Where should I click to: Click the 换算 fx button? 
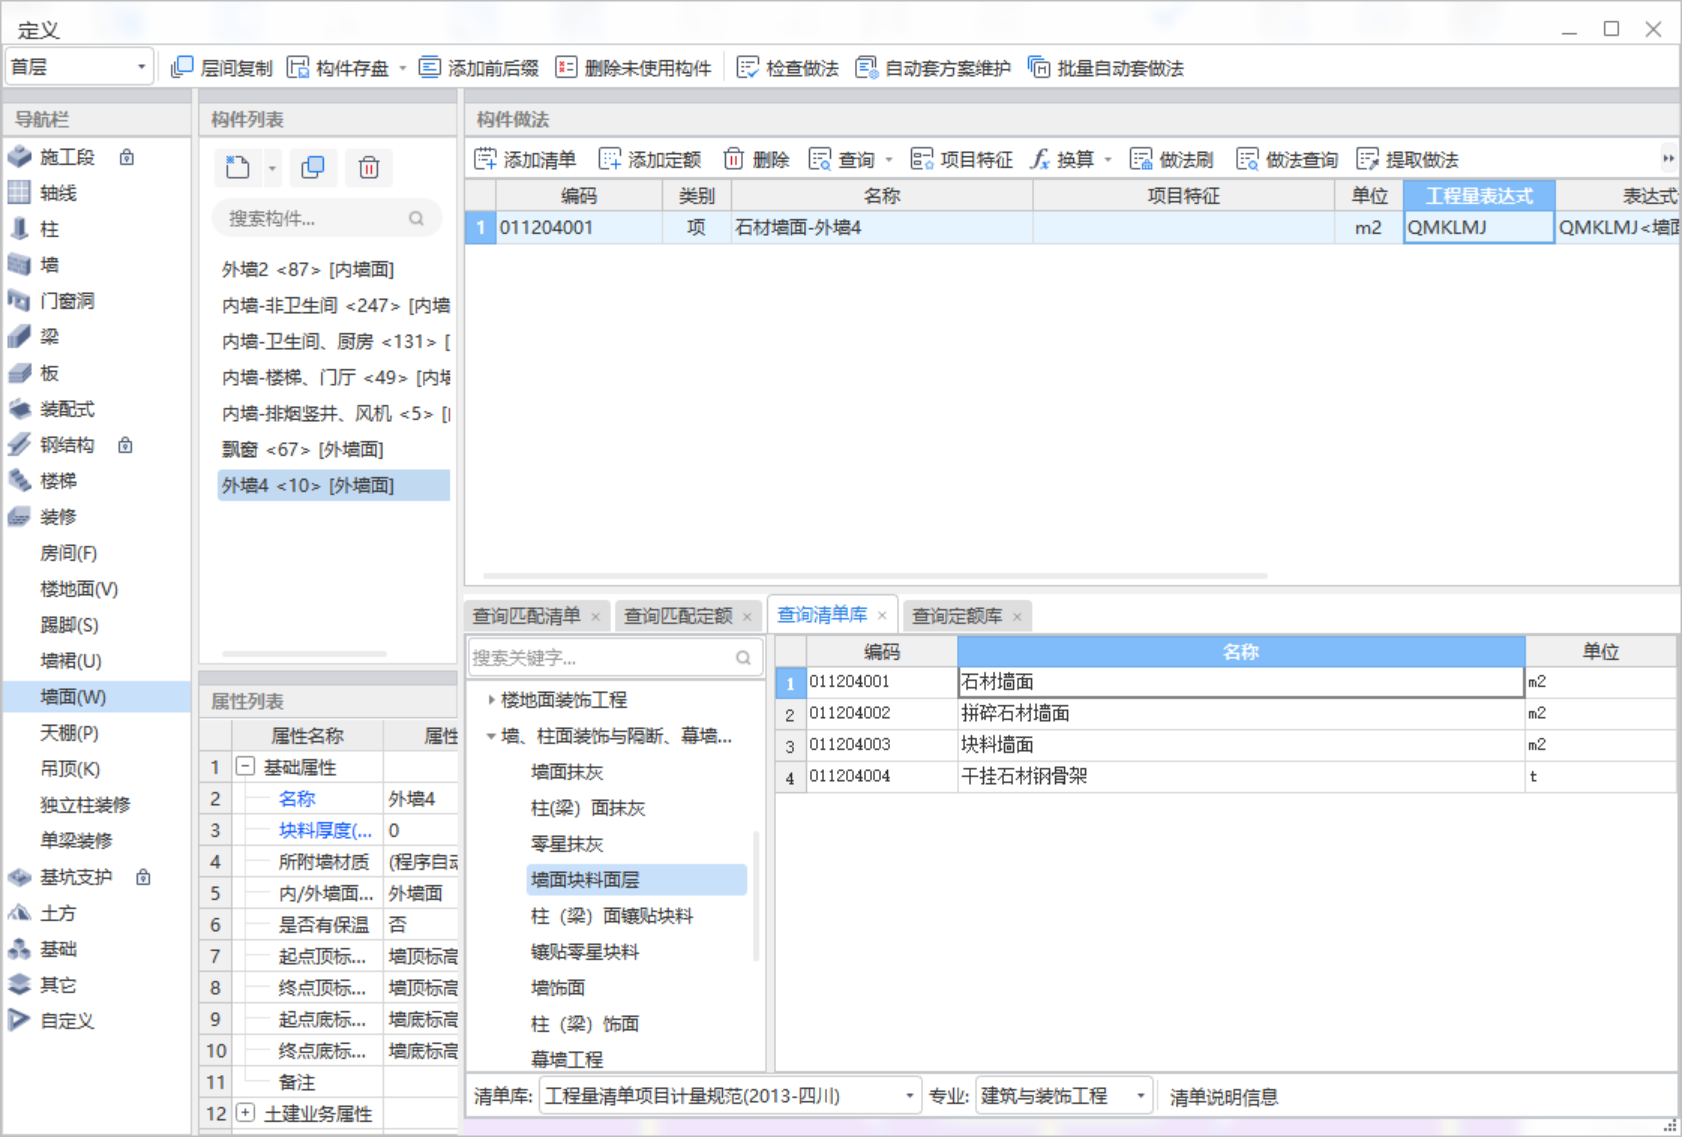point(1062,159)
